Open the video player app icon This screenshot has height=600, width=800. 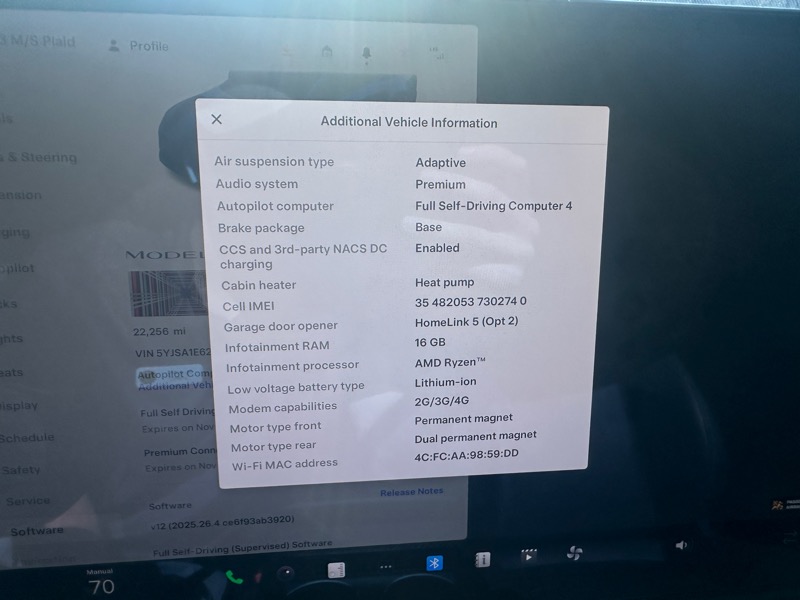click(x=529, y=556)
